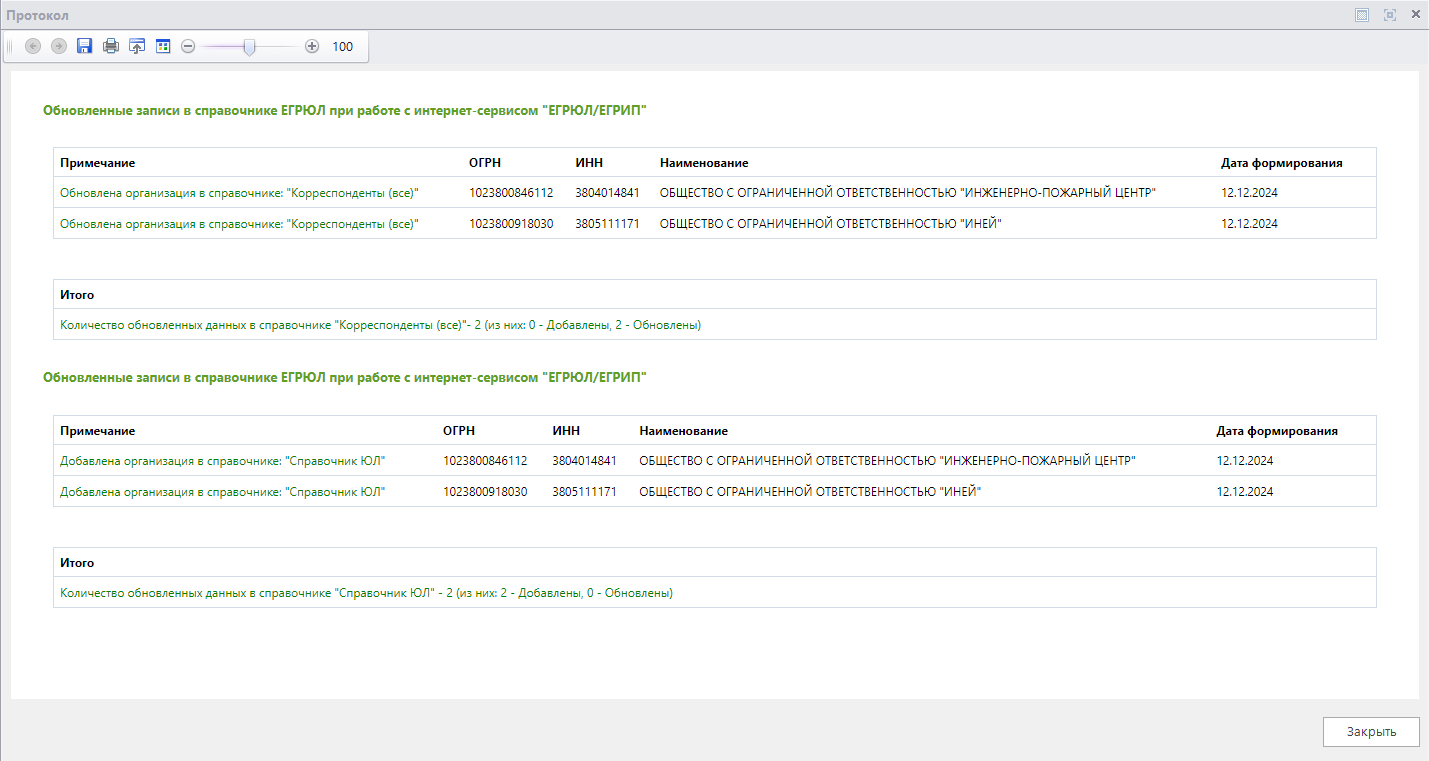1429x761 pixels.
Task: Click the Протокол window title
Action: click(x=38, y=16)
